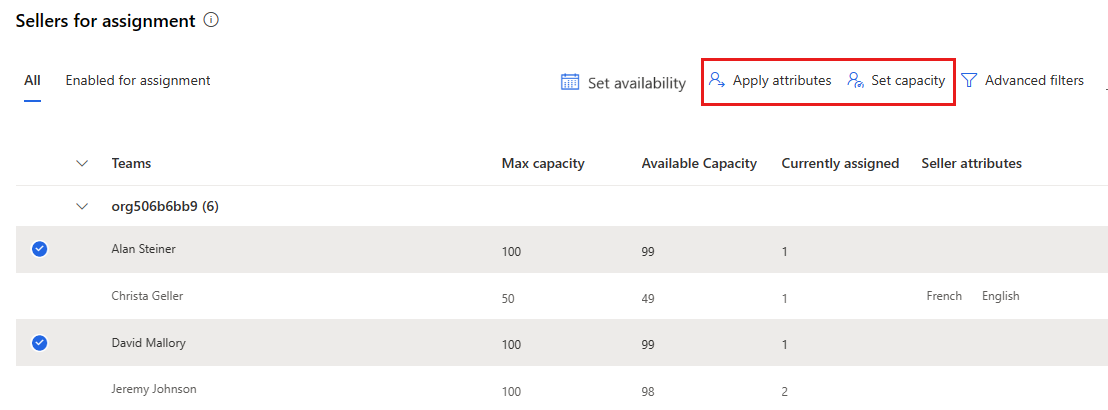1108x410 pixels.
Task: Click the Set capacity person icon
Action: (x=855, y=81)
